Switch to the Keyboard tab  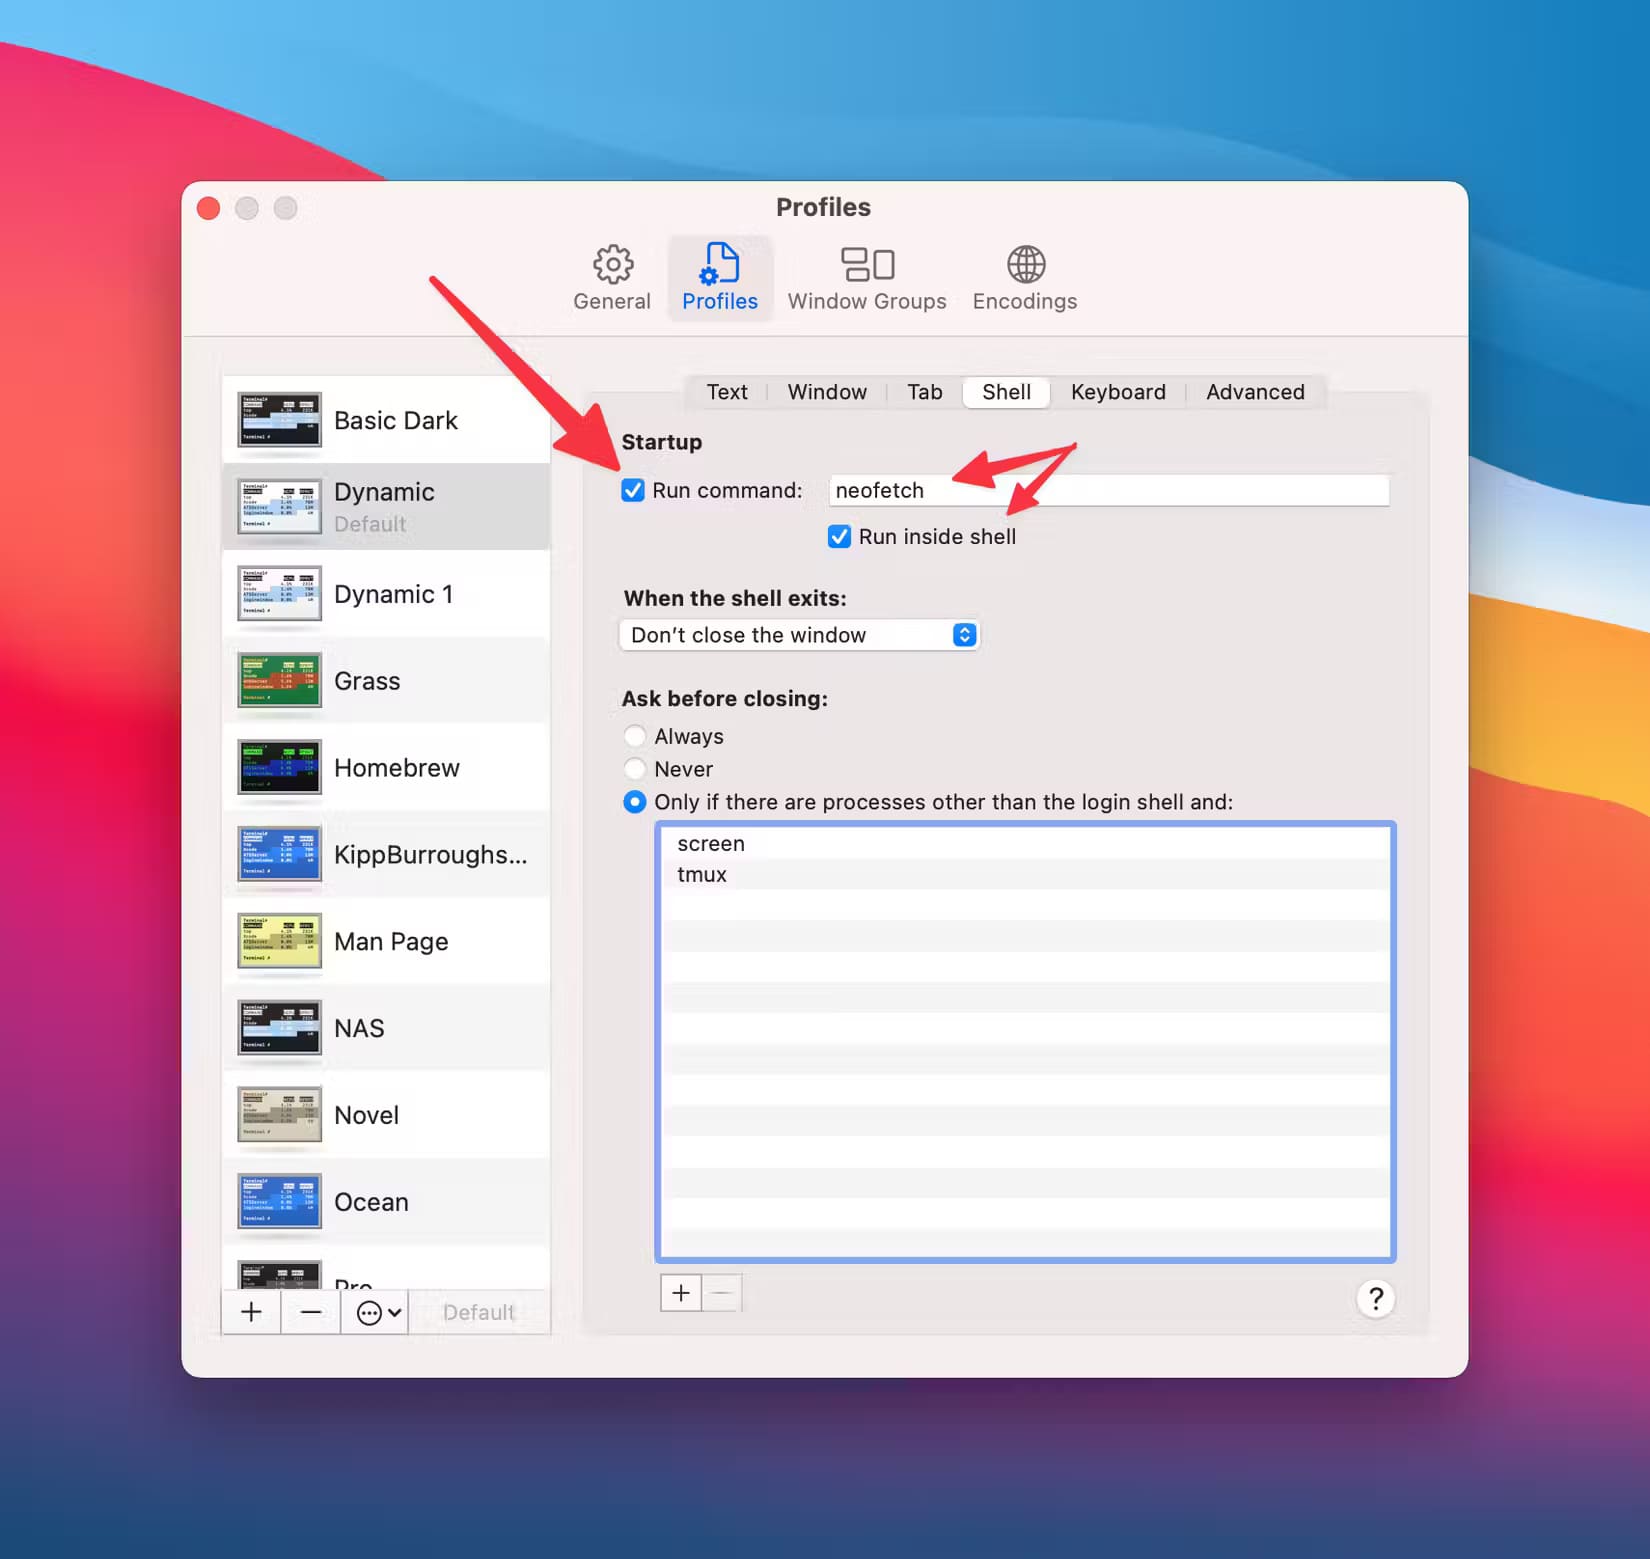1118,392
